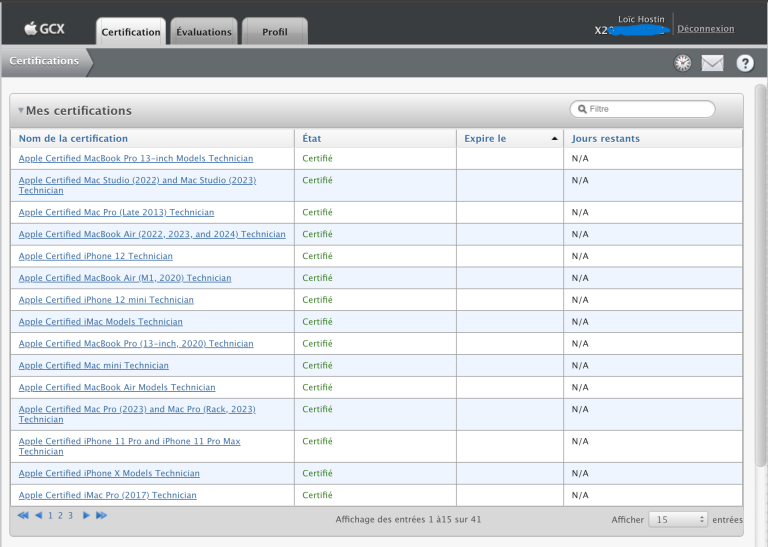Click the Apple GCX logo
The image size is (768, 547).
[x=44, y=29]
